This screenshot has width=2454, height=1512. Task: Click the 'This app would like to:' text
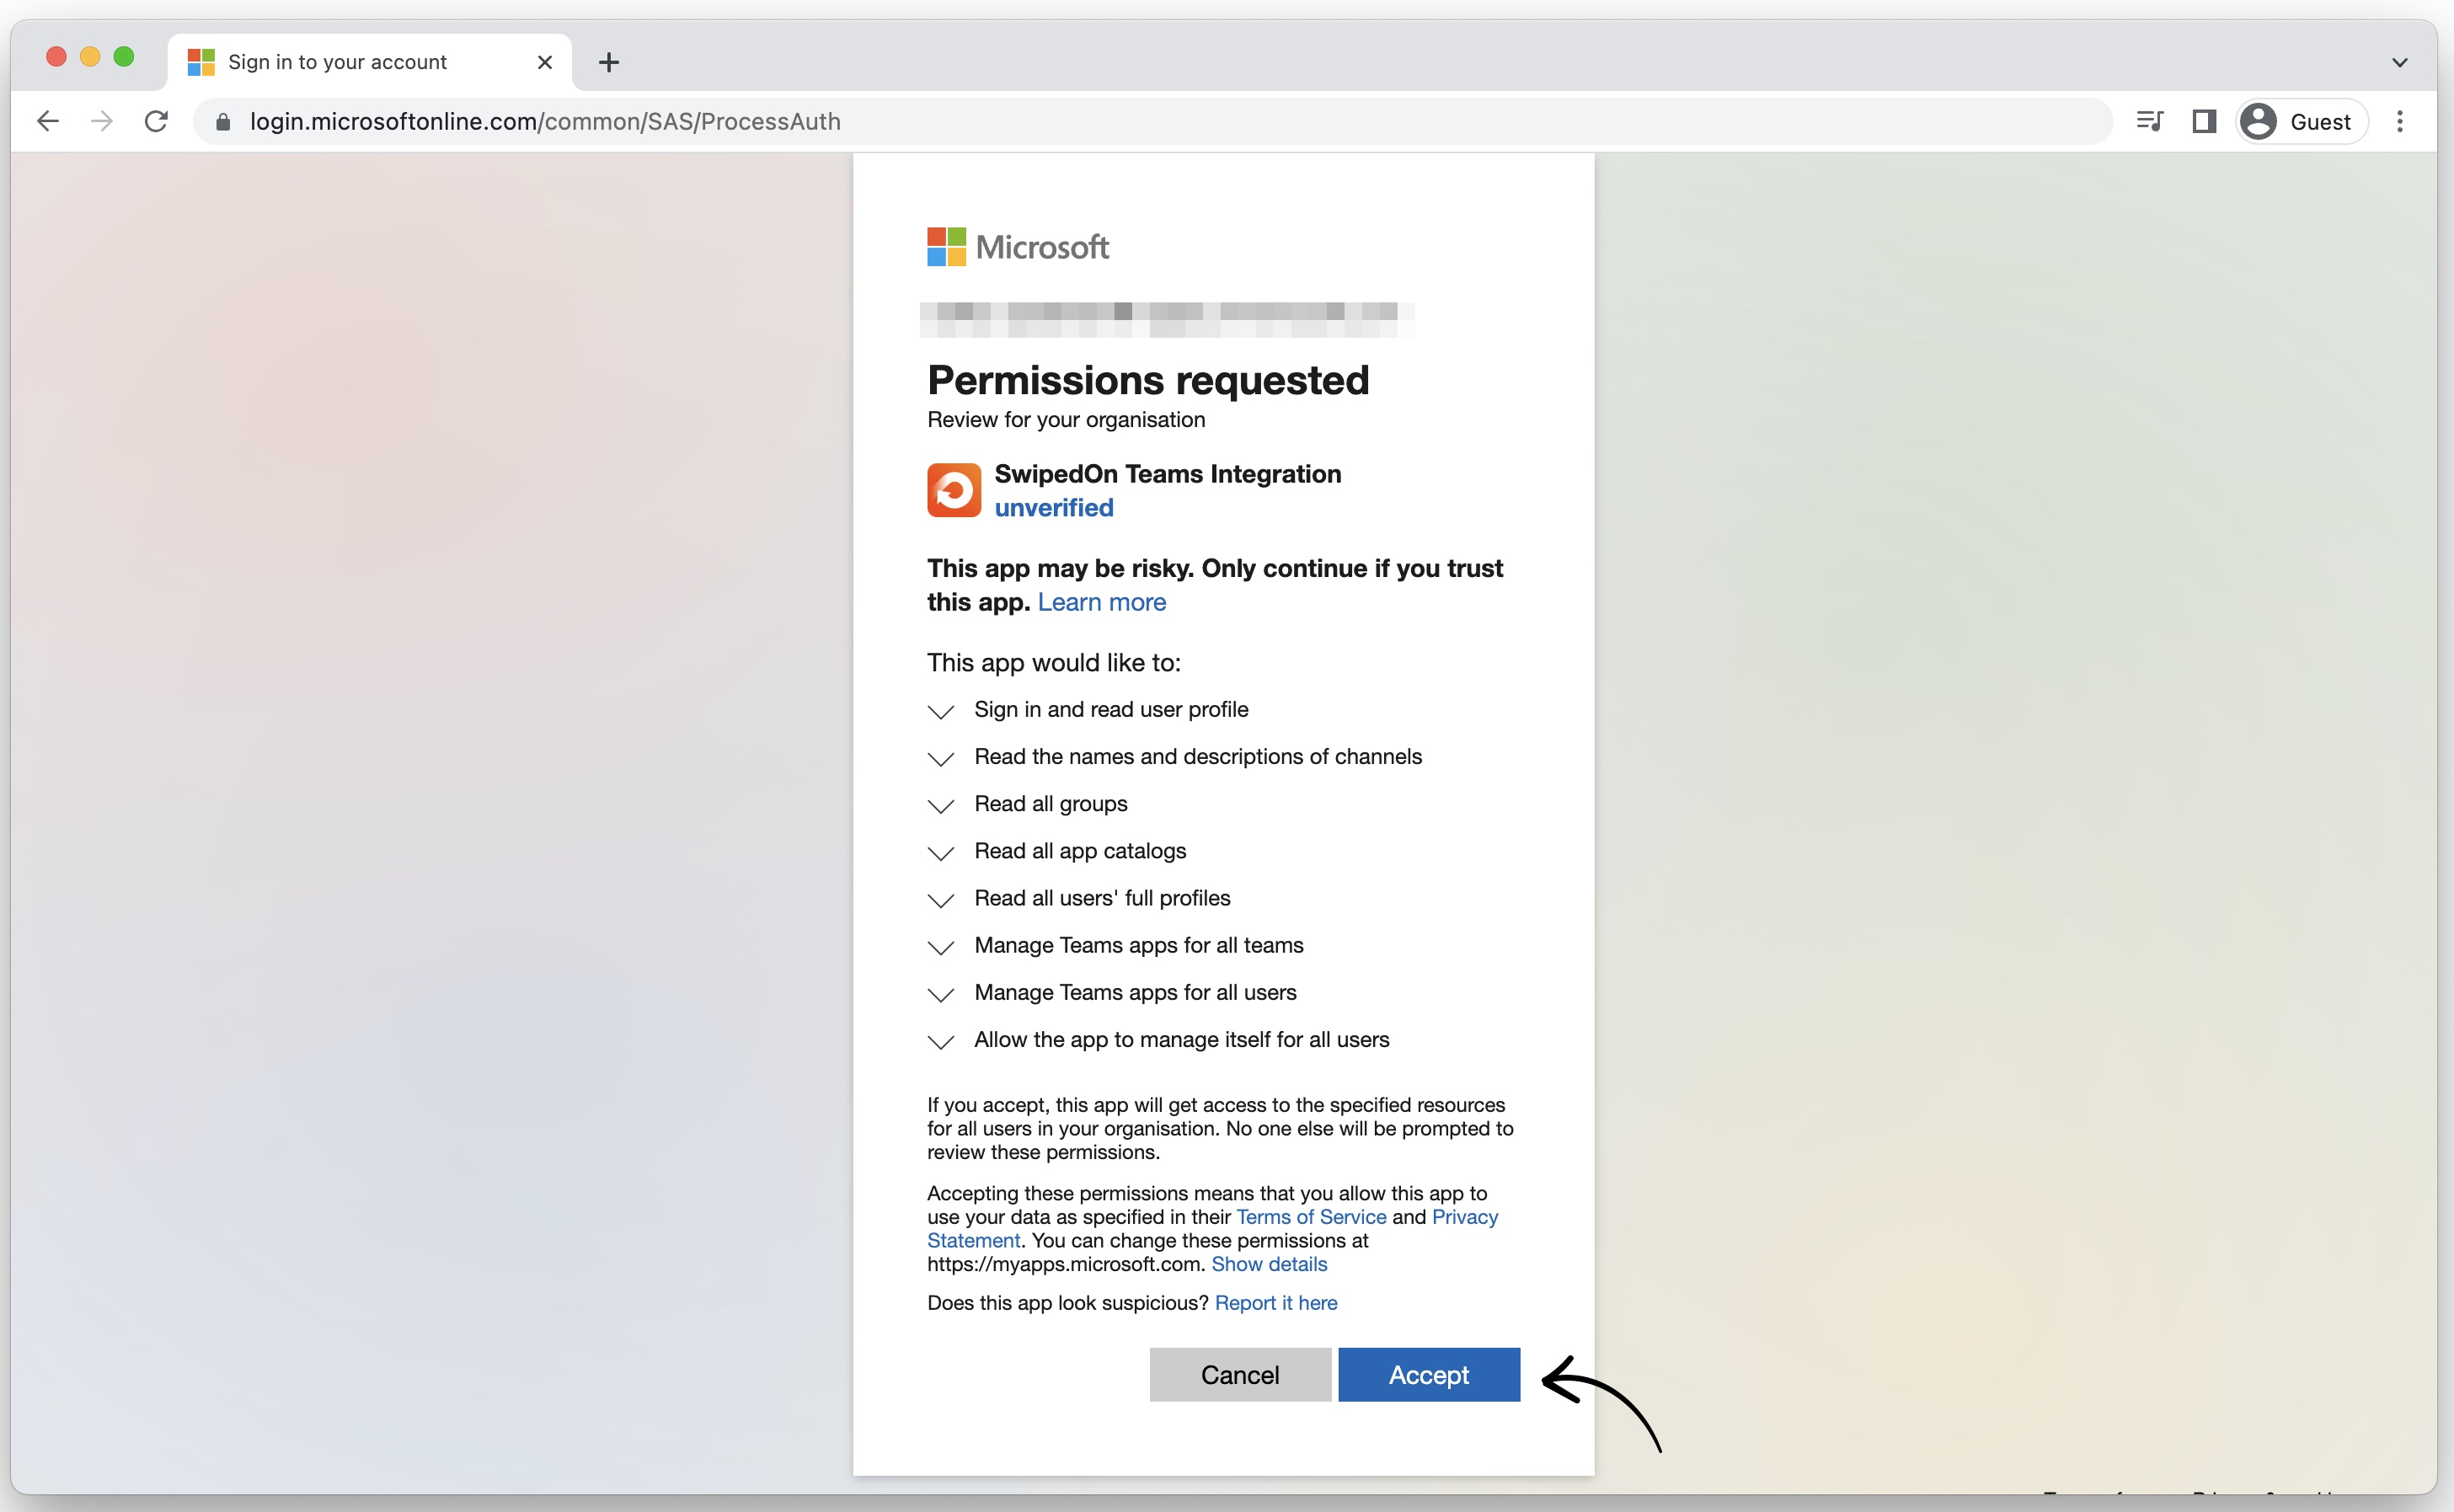1054,663
